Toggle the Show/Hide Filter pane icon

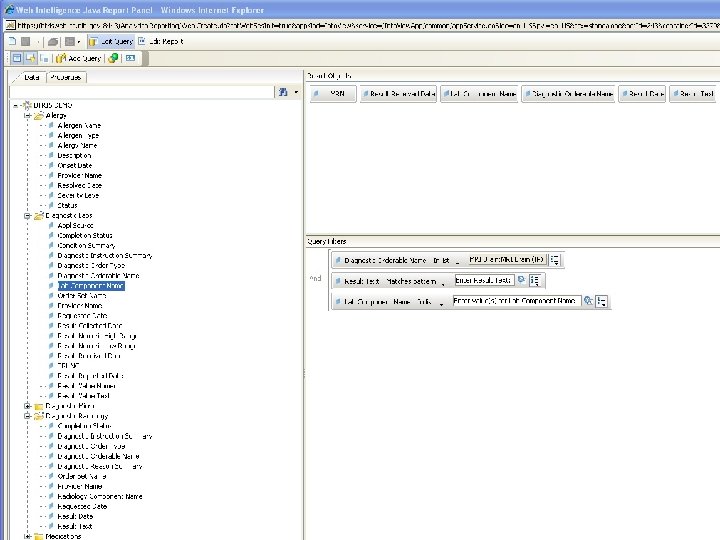(31, 58)
